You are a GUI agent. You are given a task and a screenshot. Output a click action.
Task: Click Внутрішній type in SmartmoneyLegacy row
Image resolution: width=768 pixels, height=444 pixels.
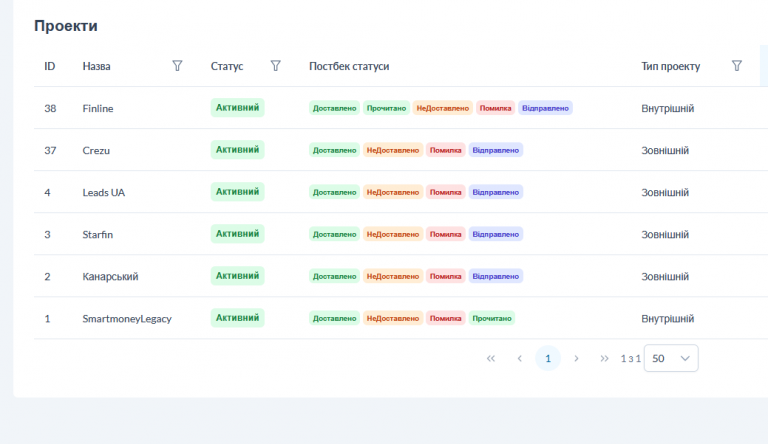coord(668,319)
